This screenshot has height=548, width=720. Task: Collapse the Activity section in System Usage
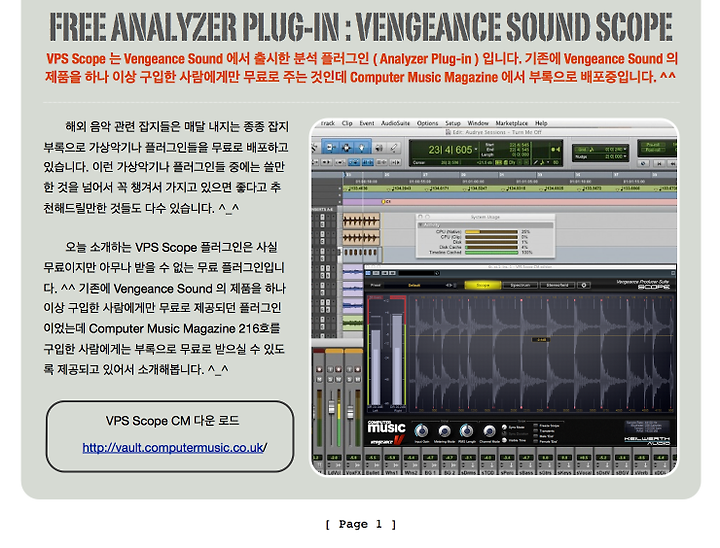(x=420, y=225)
